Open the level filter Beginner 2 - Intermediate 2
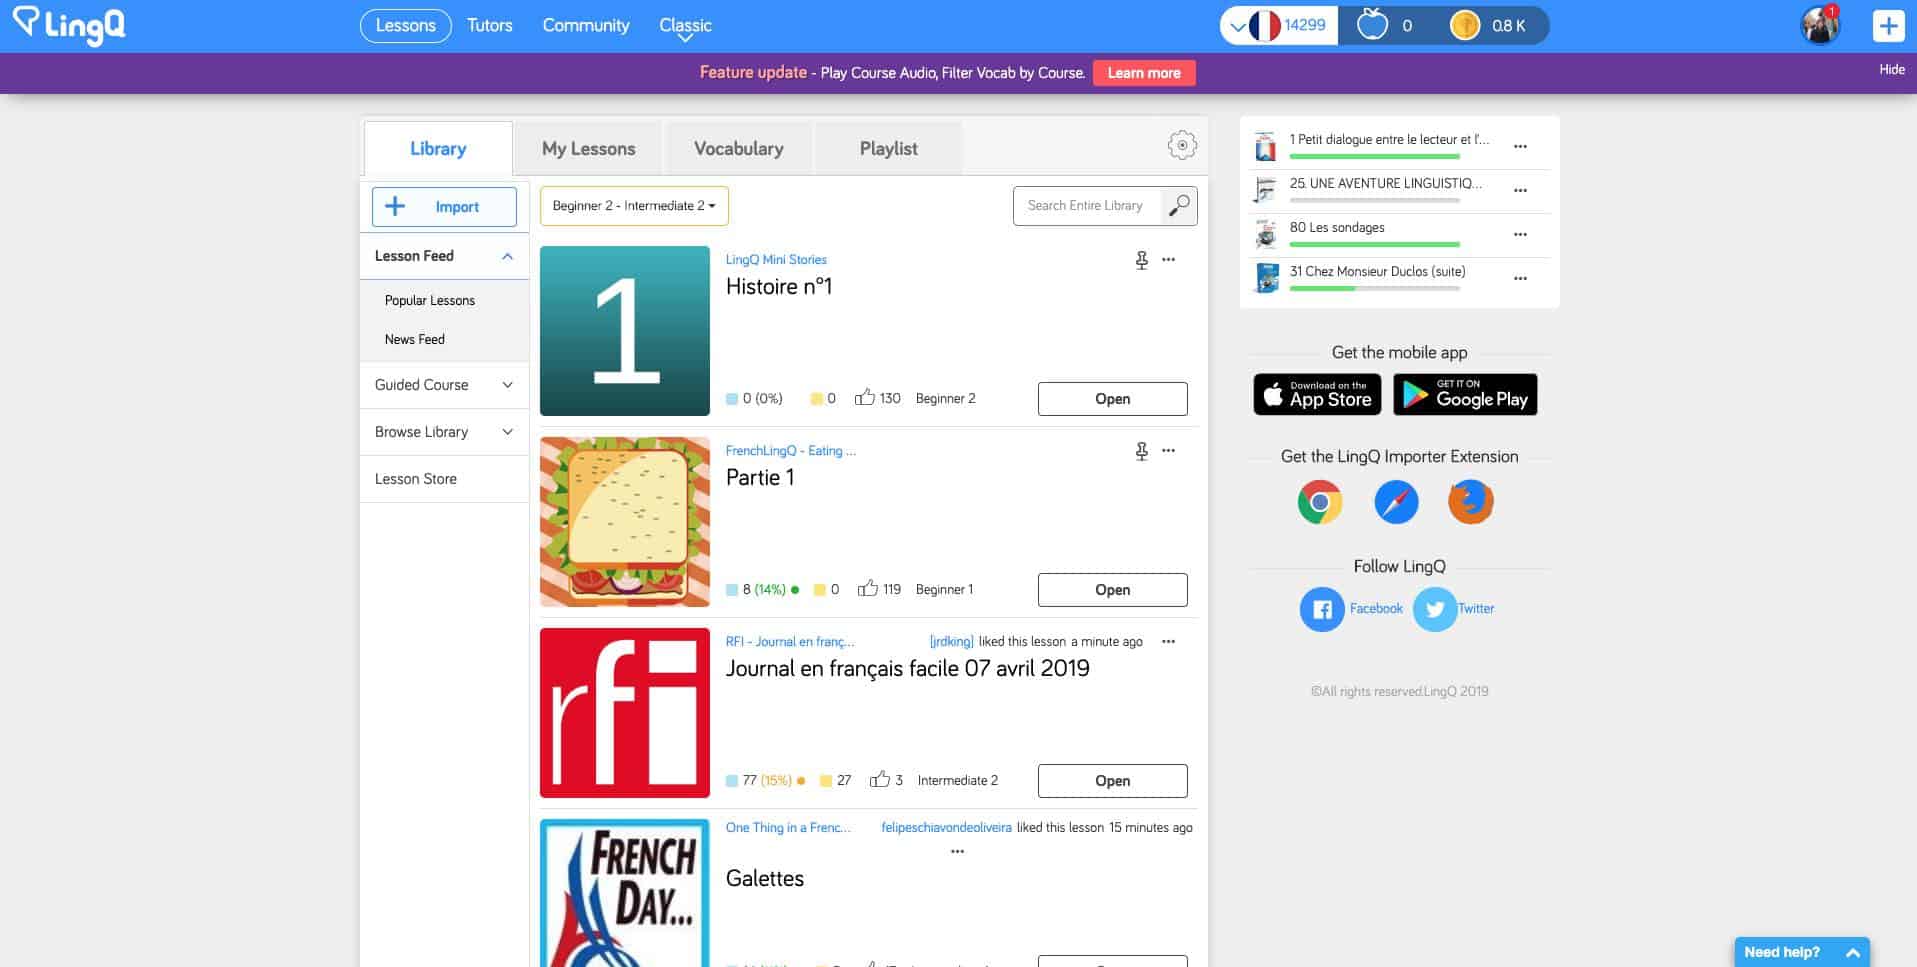 (634, 206)
